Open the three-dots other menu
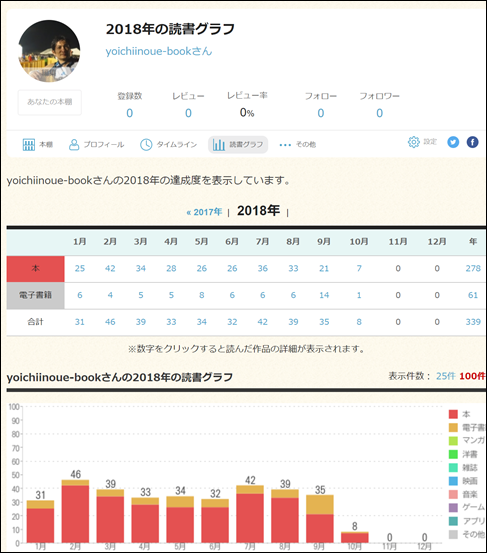Viewport: 487px width, 553px height. tap(285, 145)
